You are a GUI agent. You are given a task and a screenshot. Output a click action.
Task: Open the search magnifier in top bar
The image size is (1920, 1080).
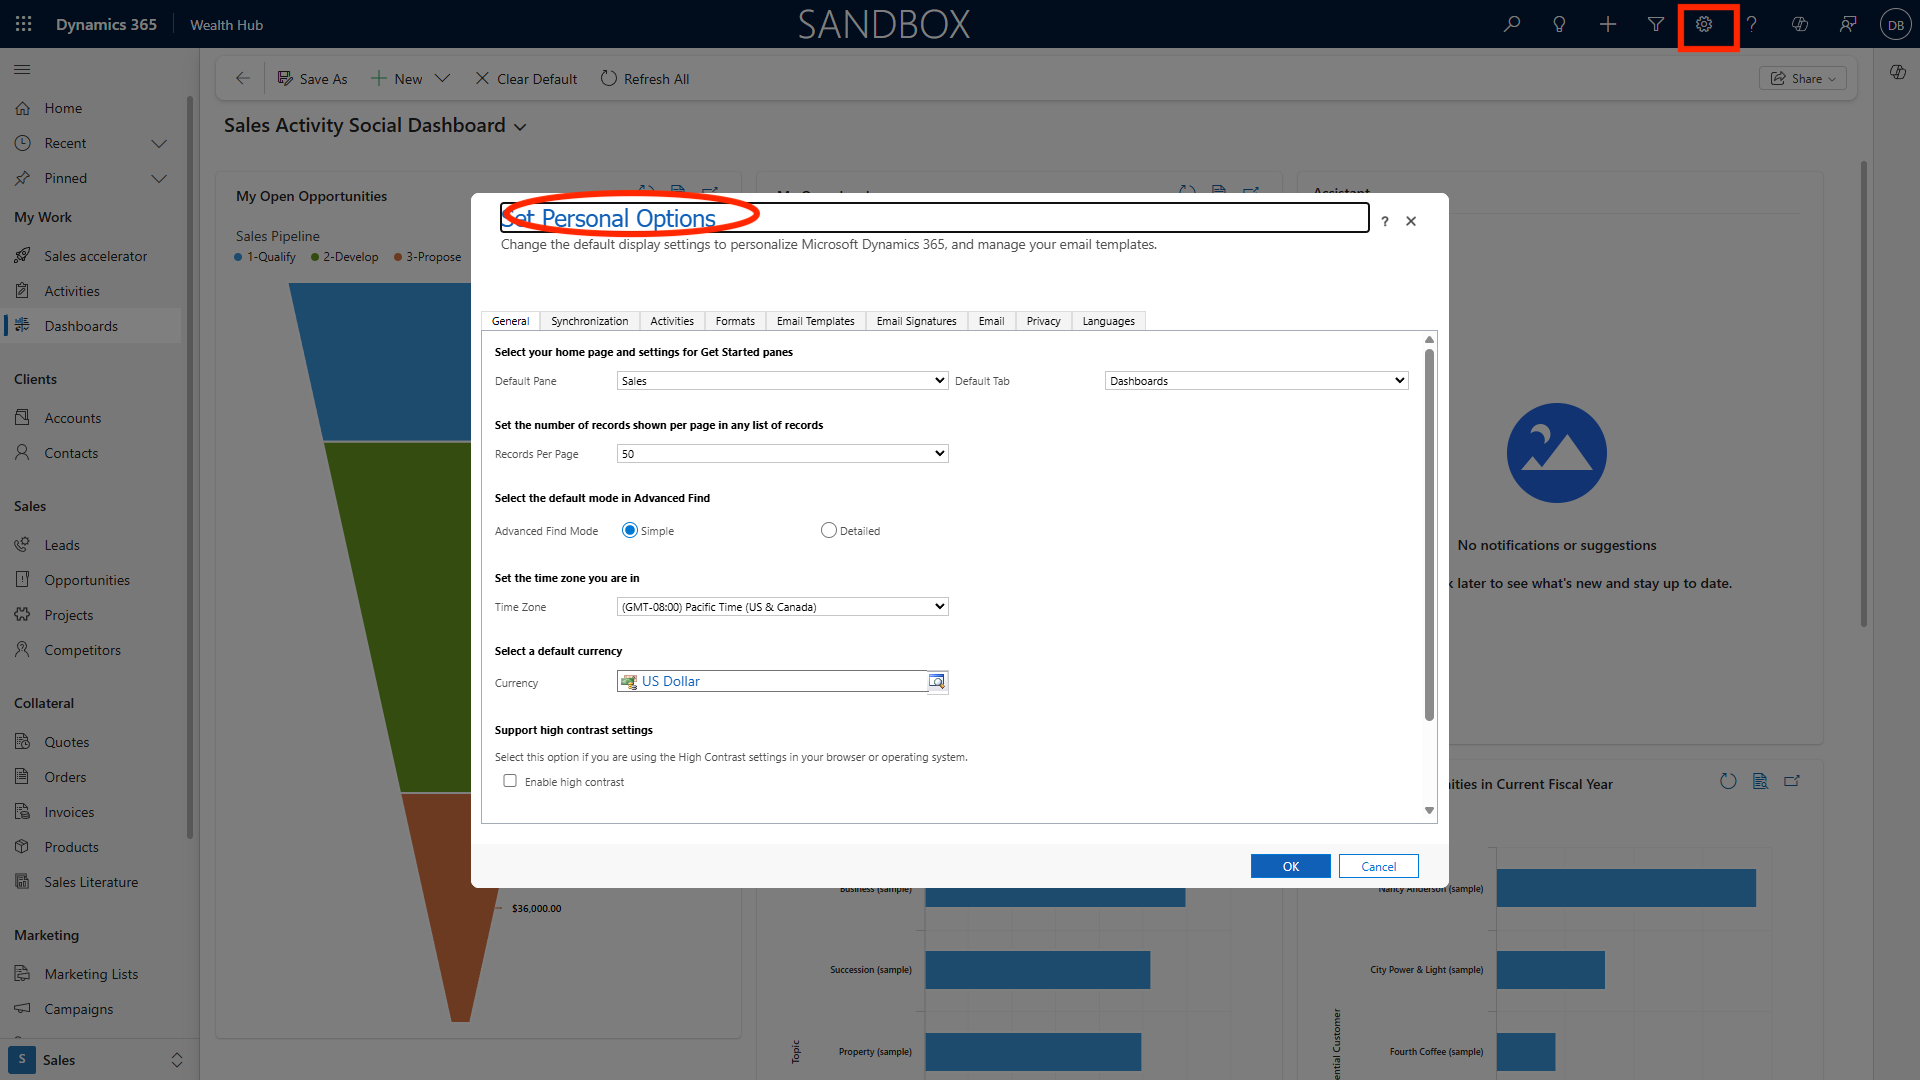(1512, 25)
